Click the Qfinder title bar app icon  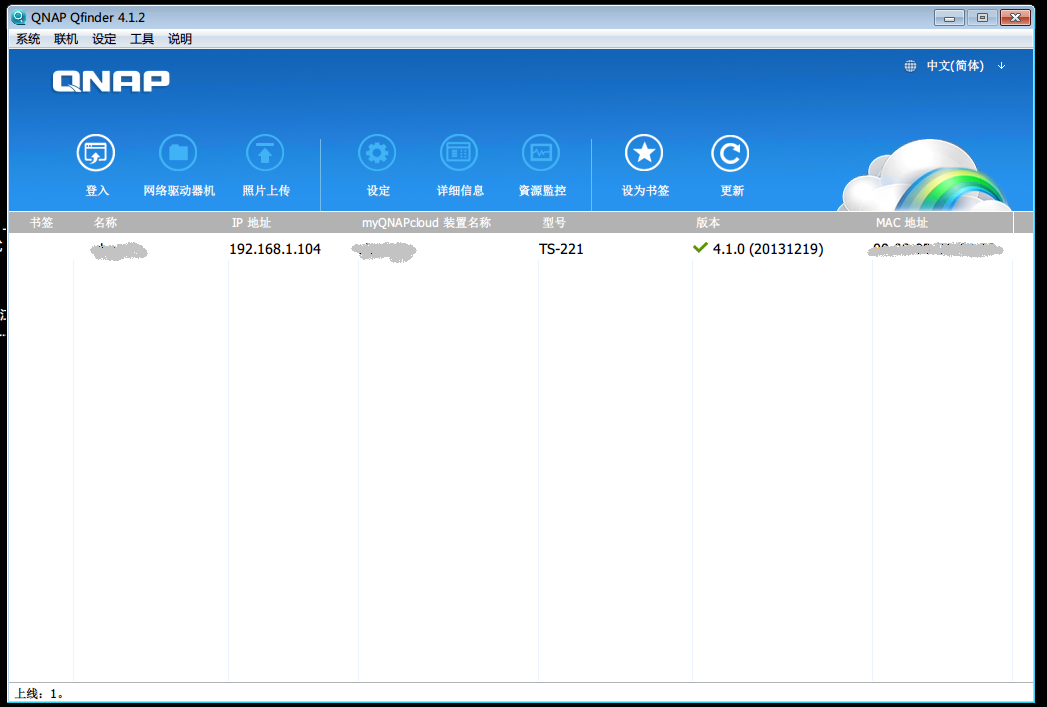pos(19,17)
